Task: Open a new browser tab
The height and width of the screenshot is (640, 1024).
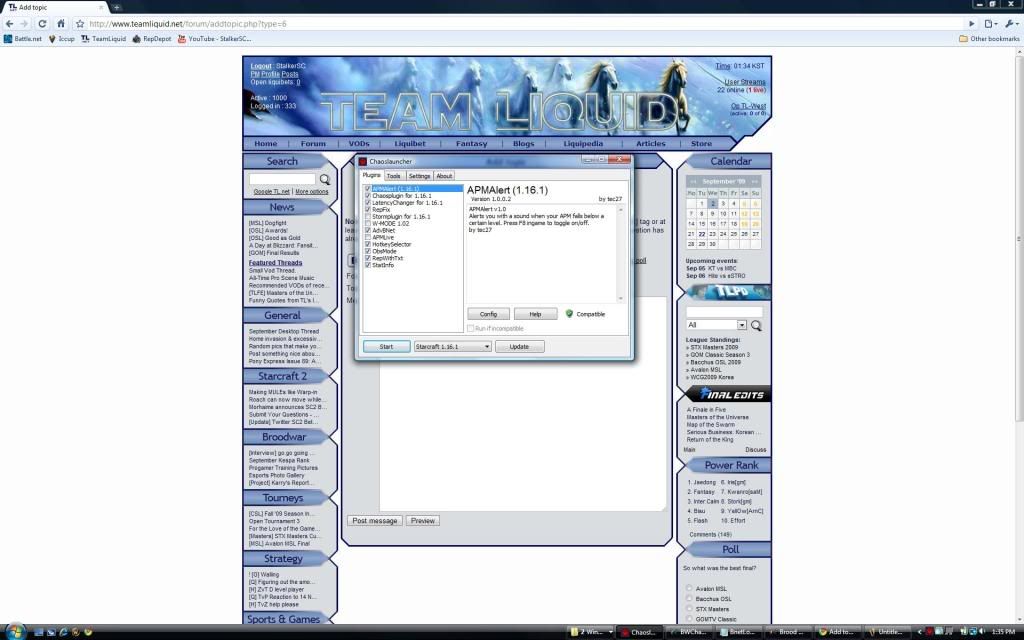Action: coord(116,7)
